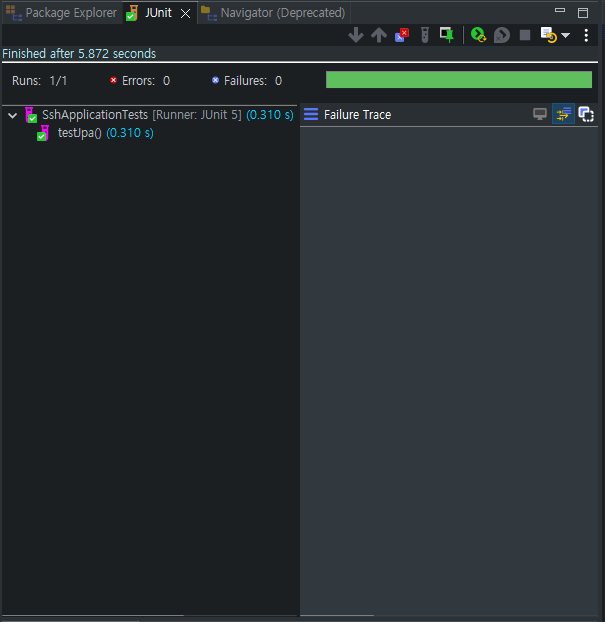Screen dimensions: 605x622
Task: Collapse the SshApplicationTests tree node
Action: pos(13,115)
